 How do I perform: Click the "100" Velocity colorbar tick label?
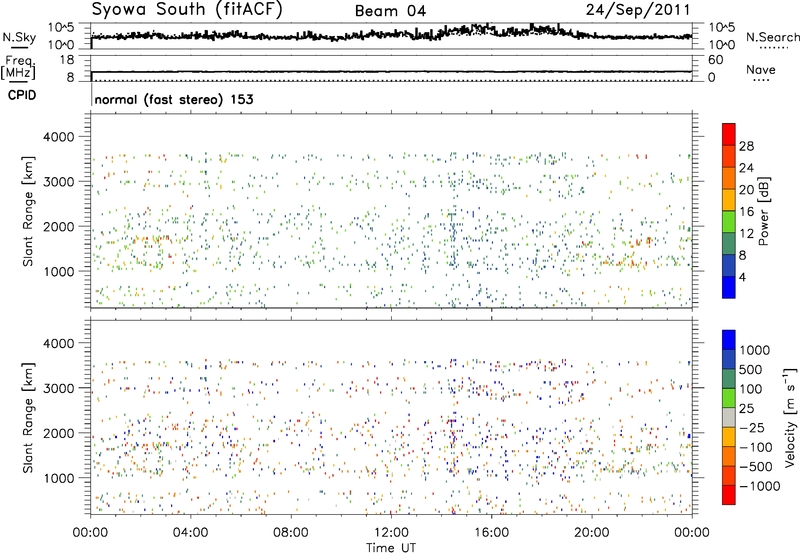tap(751, 389)
